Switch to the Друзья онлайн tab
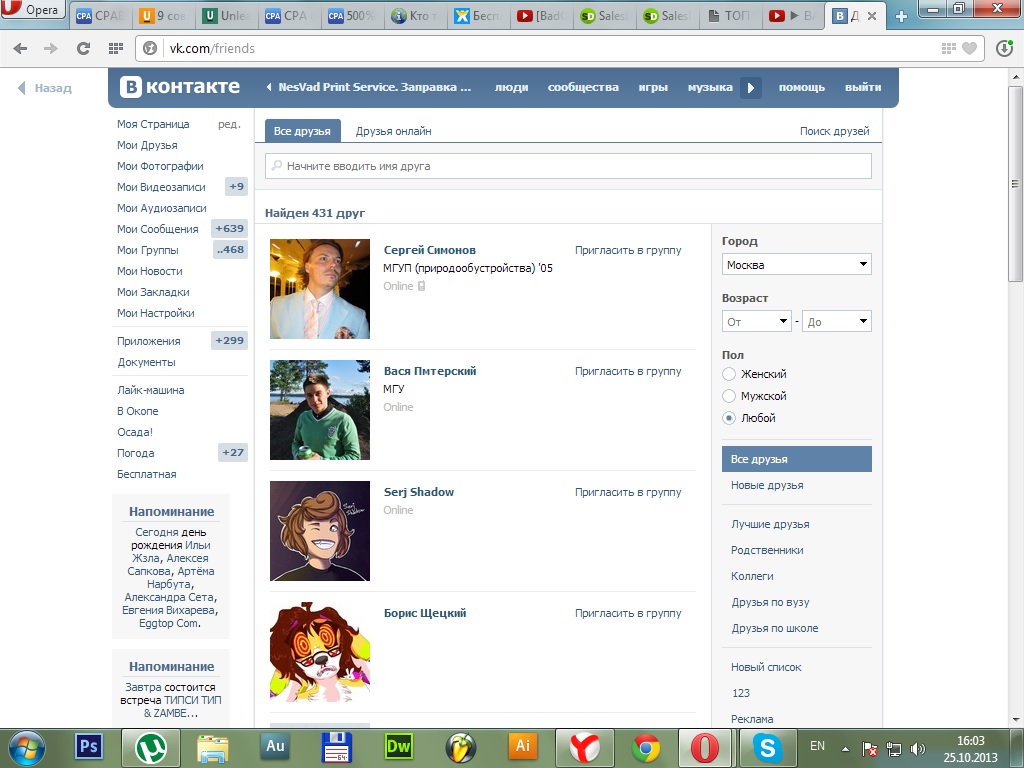The height and width of the screenshot is (768, 1024). [x=393, y=131]
